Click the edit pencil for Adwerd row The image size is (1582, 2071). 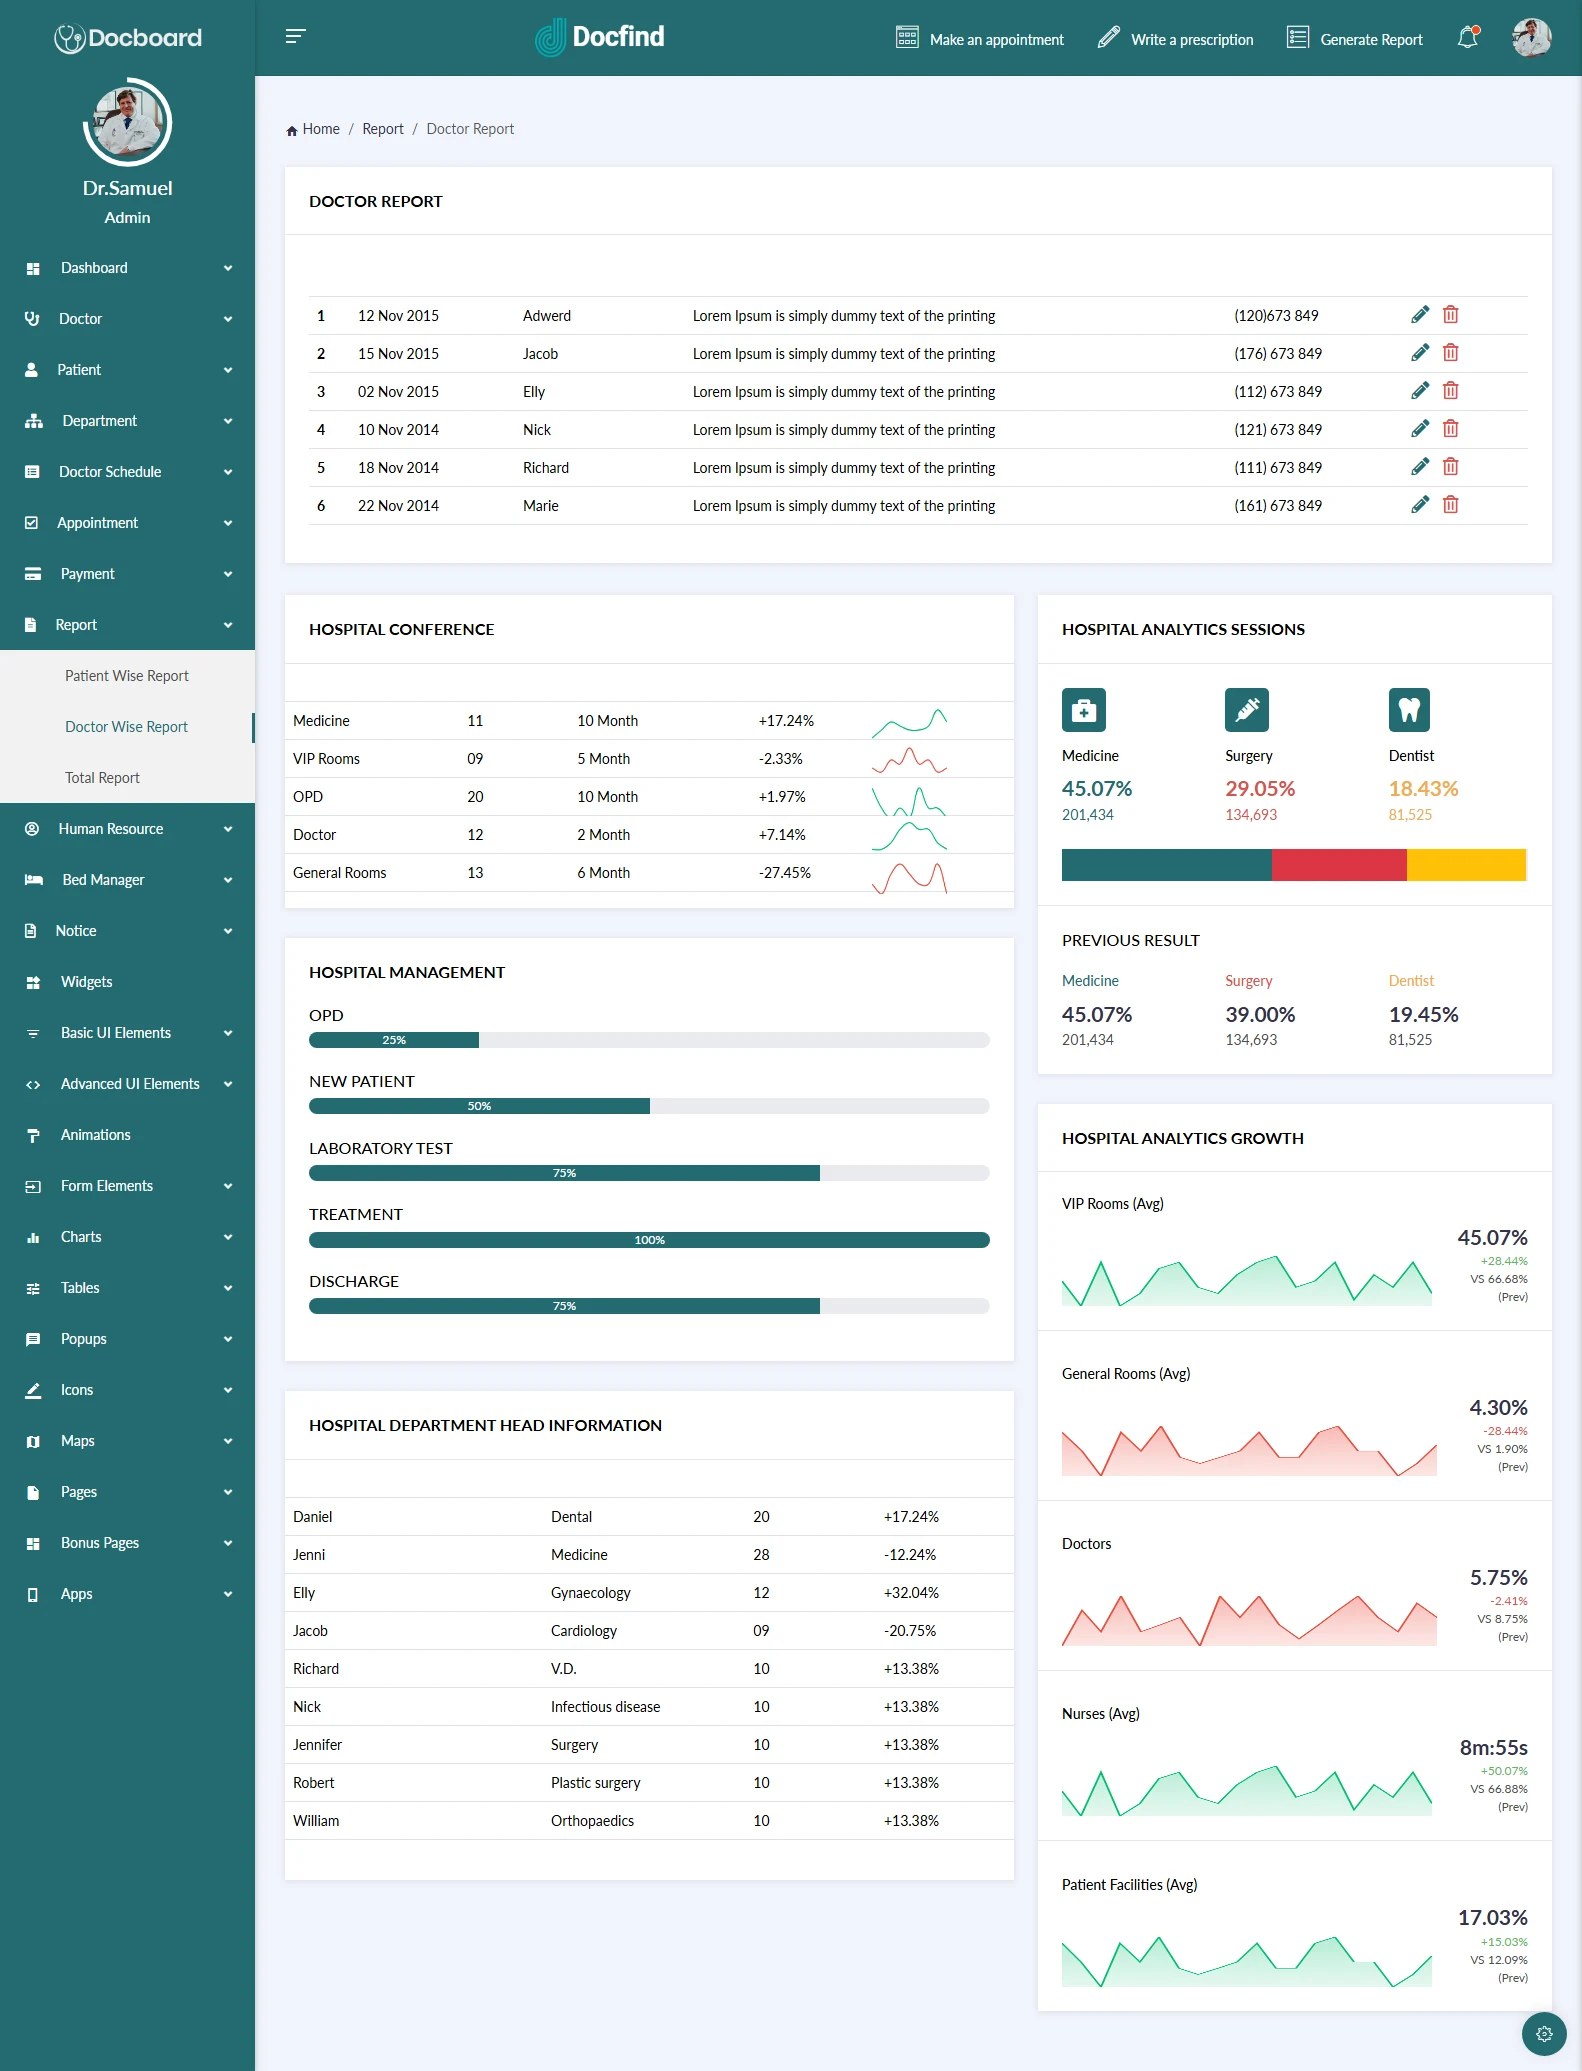1419,315
